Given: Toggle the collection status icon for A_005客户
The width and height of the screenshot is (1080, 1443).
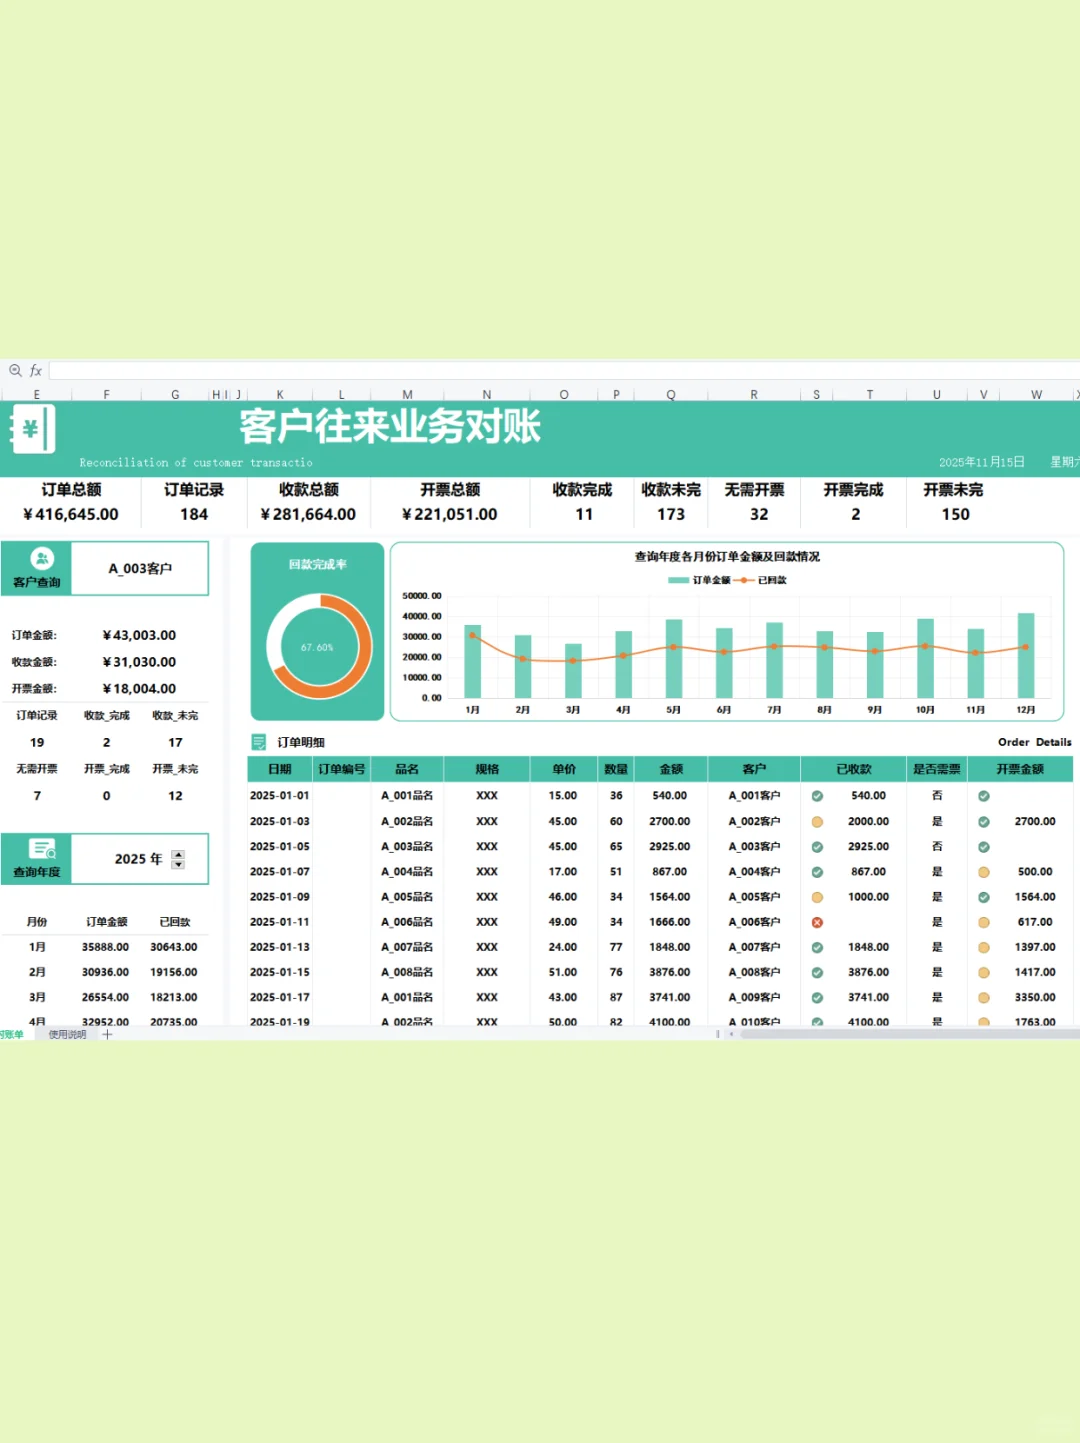Looking at the screenshot, I should (817, 897).
